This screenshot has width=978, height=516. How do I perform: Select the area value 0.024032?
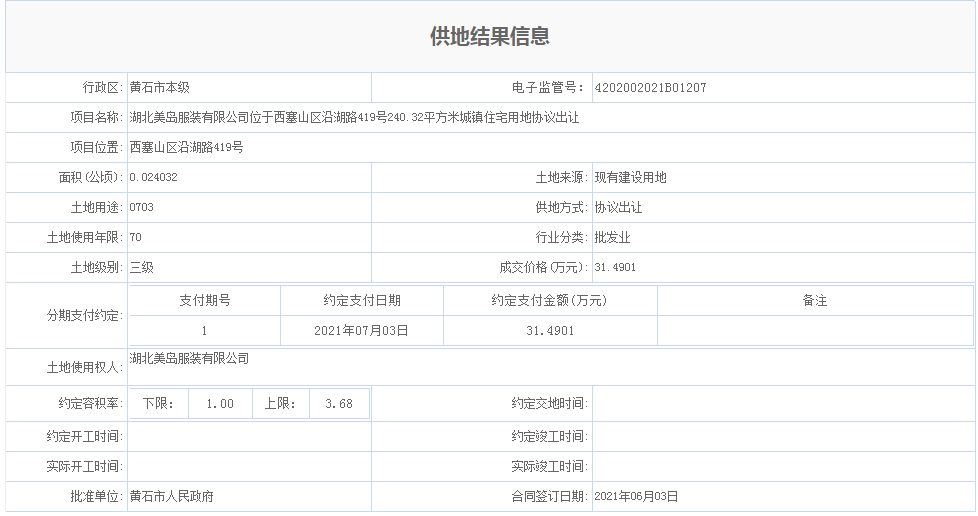point(154,178)
